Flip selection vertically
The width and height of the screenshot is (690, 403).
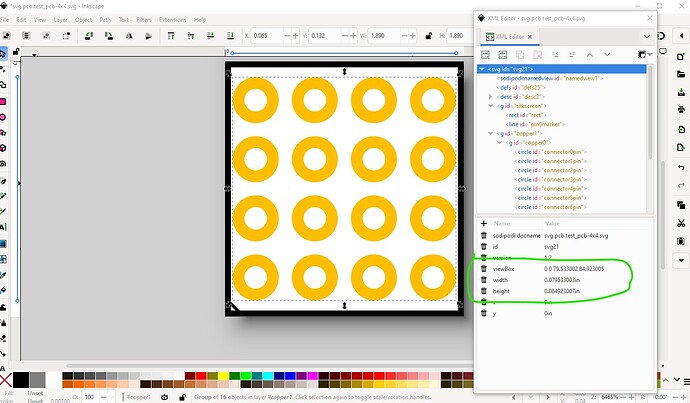coord(148,36)
